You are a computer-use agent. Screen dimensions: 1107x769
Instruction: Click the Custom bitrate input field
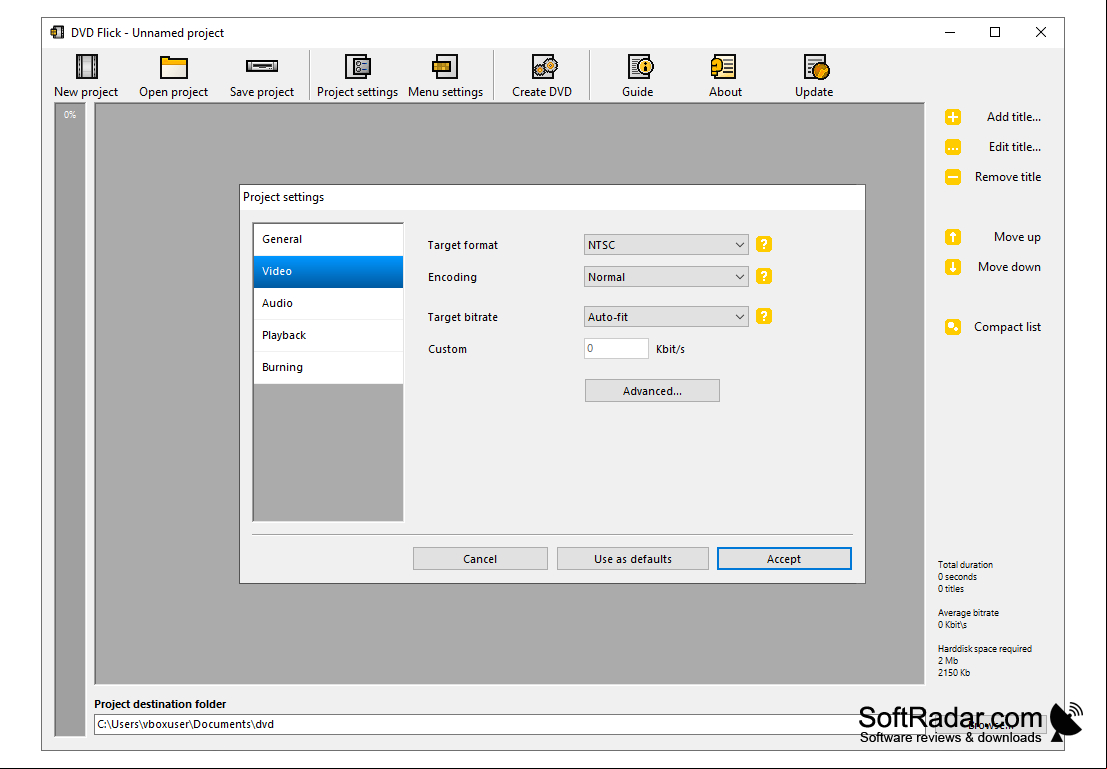pos(616,348)
